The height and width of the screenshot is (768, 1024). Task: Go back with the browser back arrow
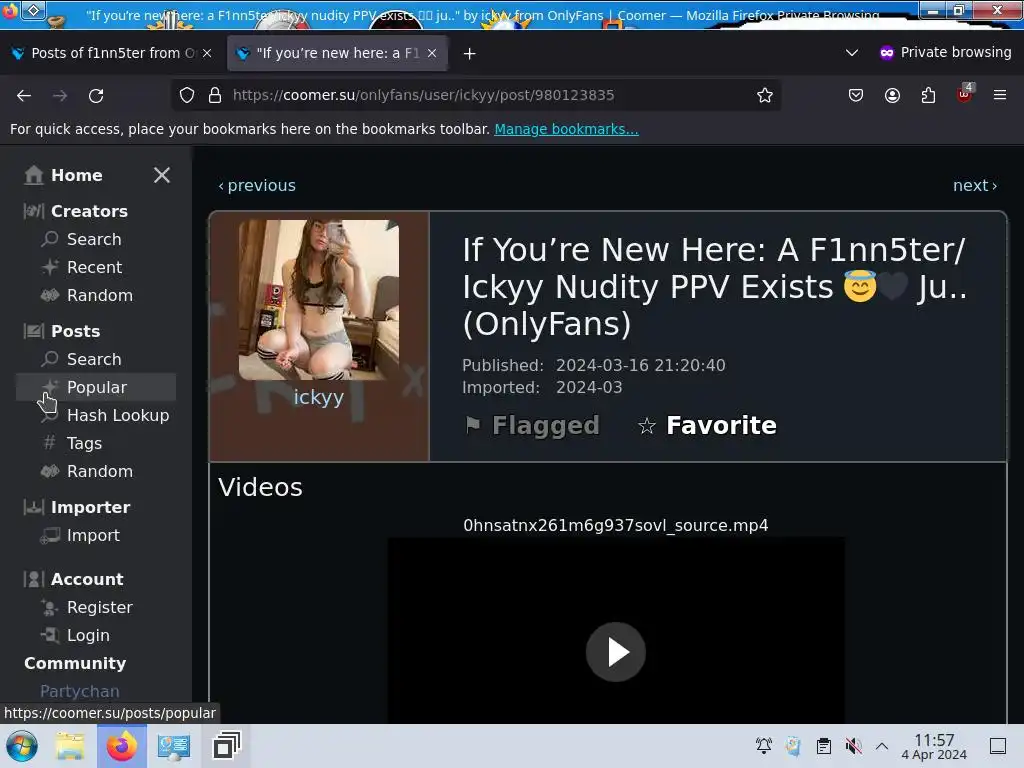point(24,95)
